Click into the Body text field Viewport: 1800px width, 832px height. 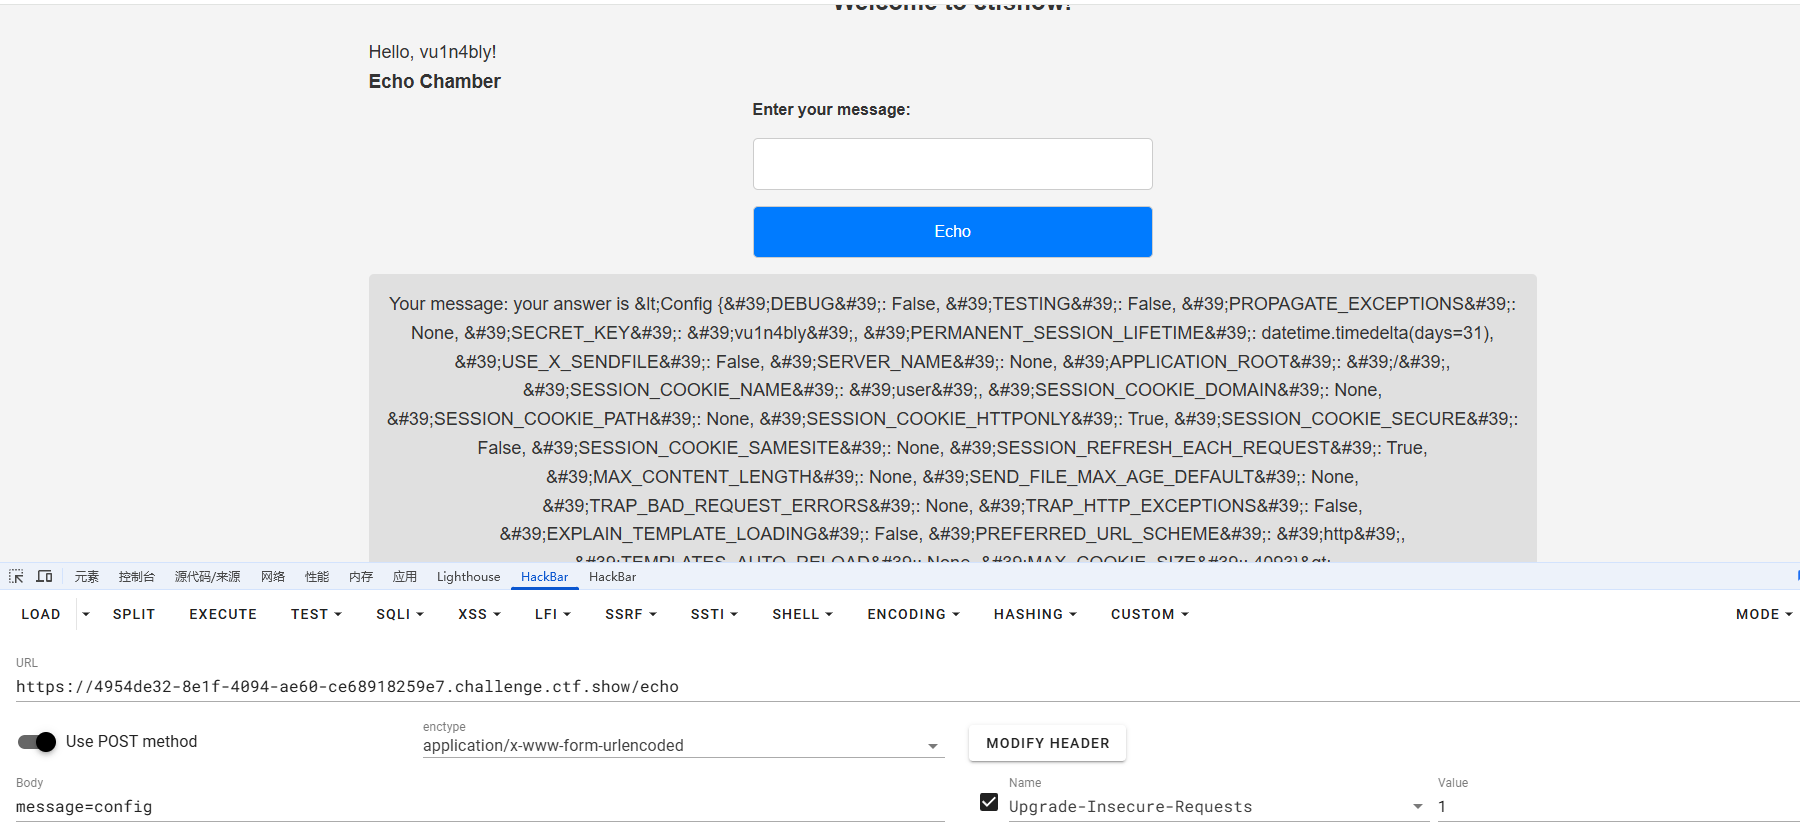[480, 807]
